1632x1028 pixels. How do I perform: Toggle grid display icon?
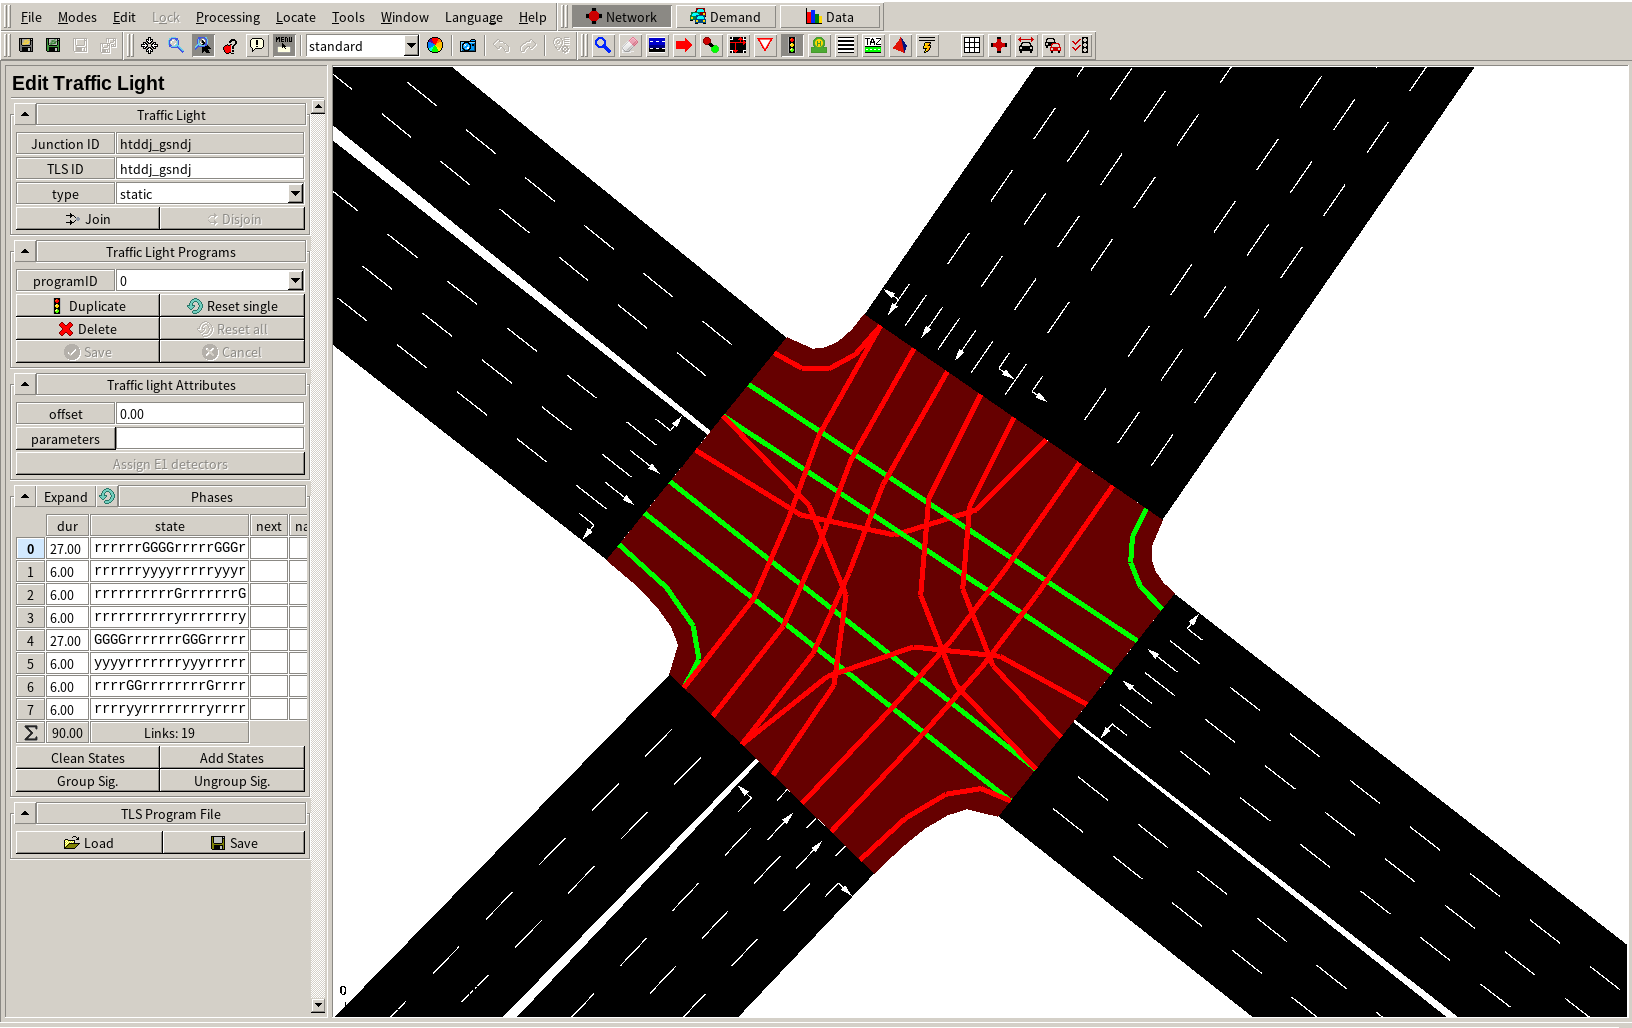coord(972,45)
